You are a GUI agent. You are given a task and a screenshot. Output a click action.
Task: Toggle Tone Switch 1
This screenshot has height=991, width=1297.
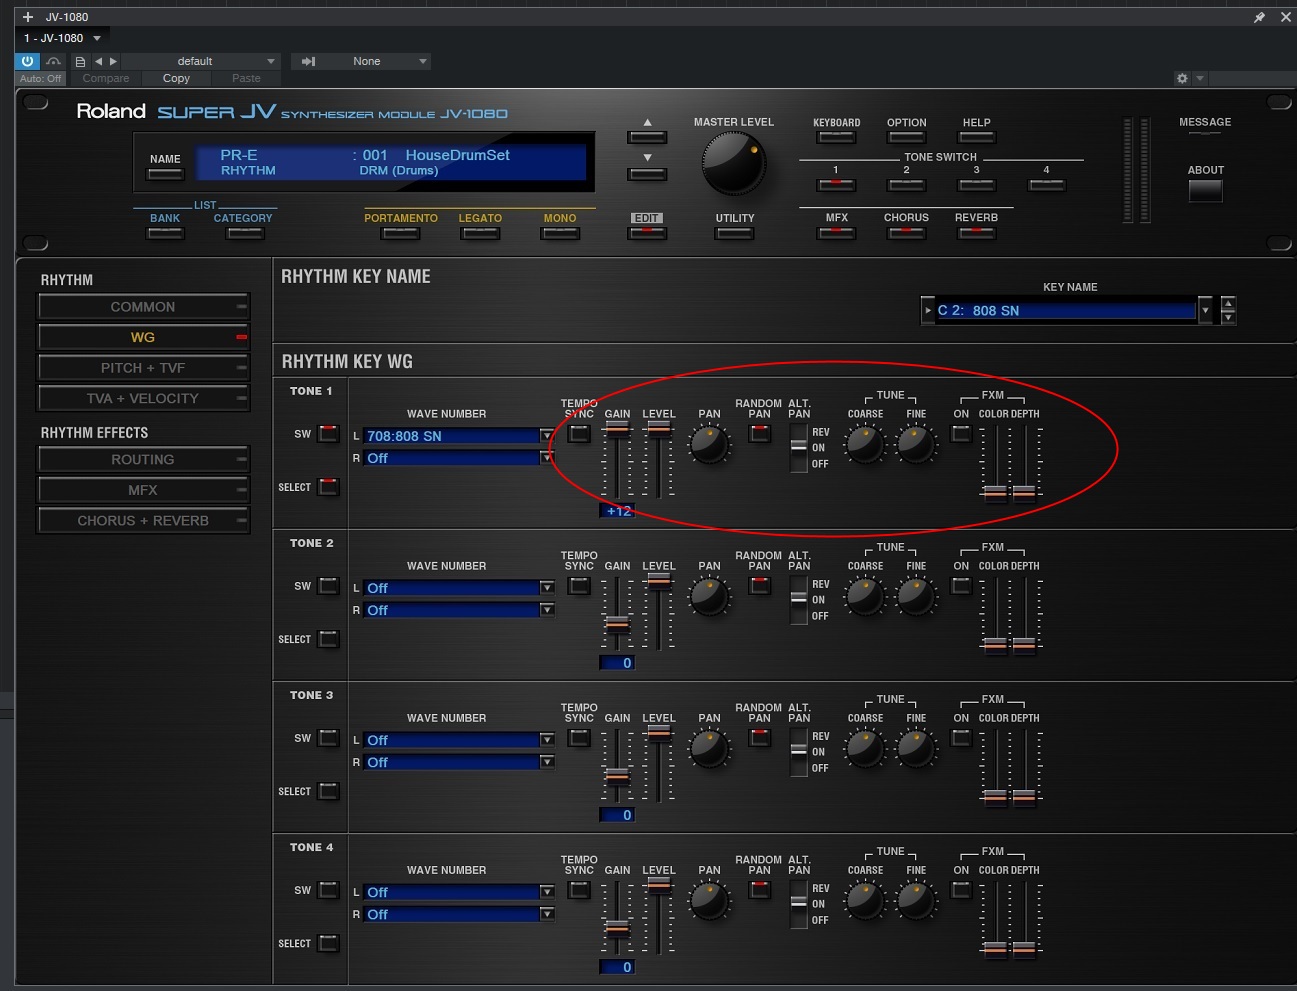click(836, 185)
